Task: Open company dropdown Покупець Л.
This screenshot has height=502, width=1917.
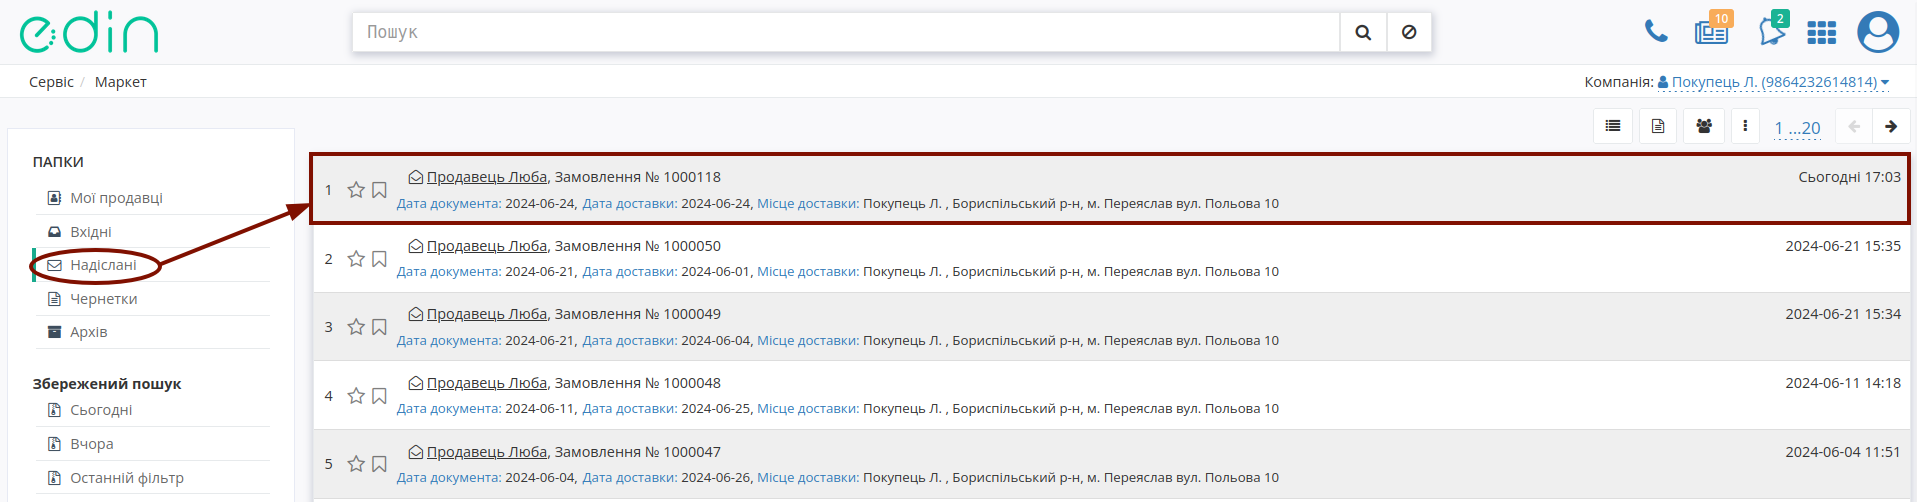Action: [x=1773, y=82]
